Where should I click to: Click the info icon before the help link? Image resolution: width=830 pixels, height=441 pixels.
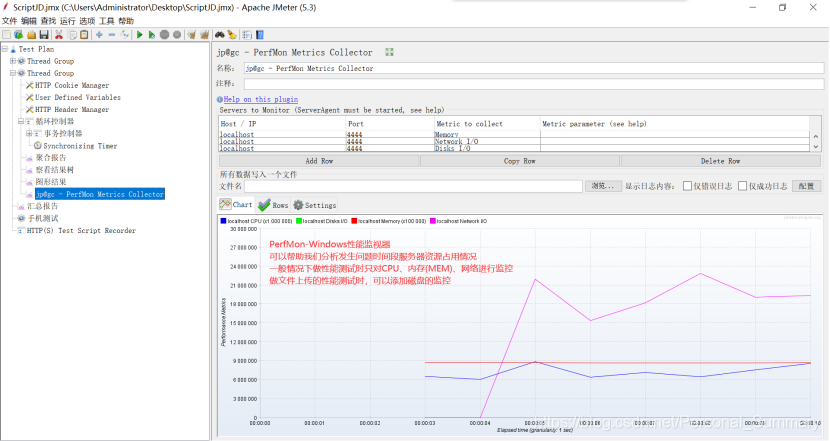(220, 100)
